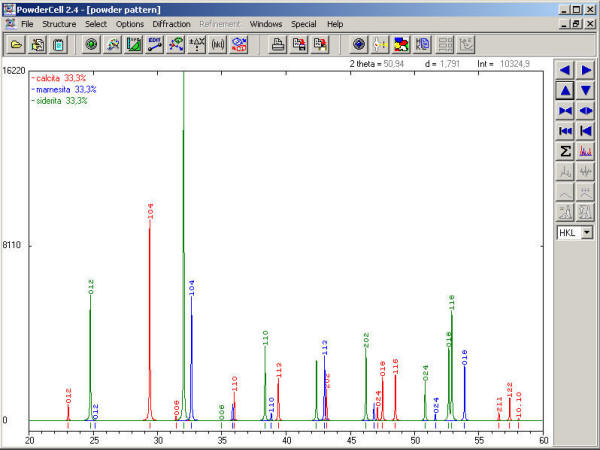Open the Diffraction menu
Image resolution: width=600 pixels, height=450 pixels.
point(171,23)
